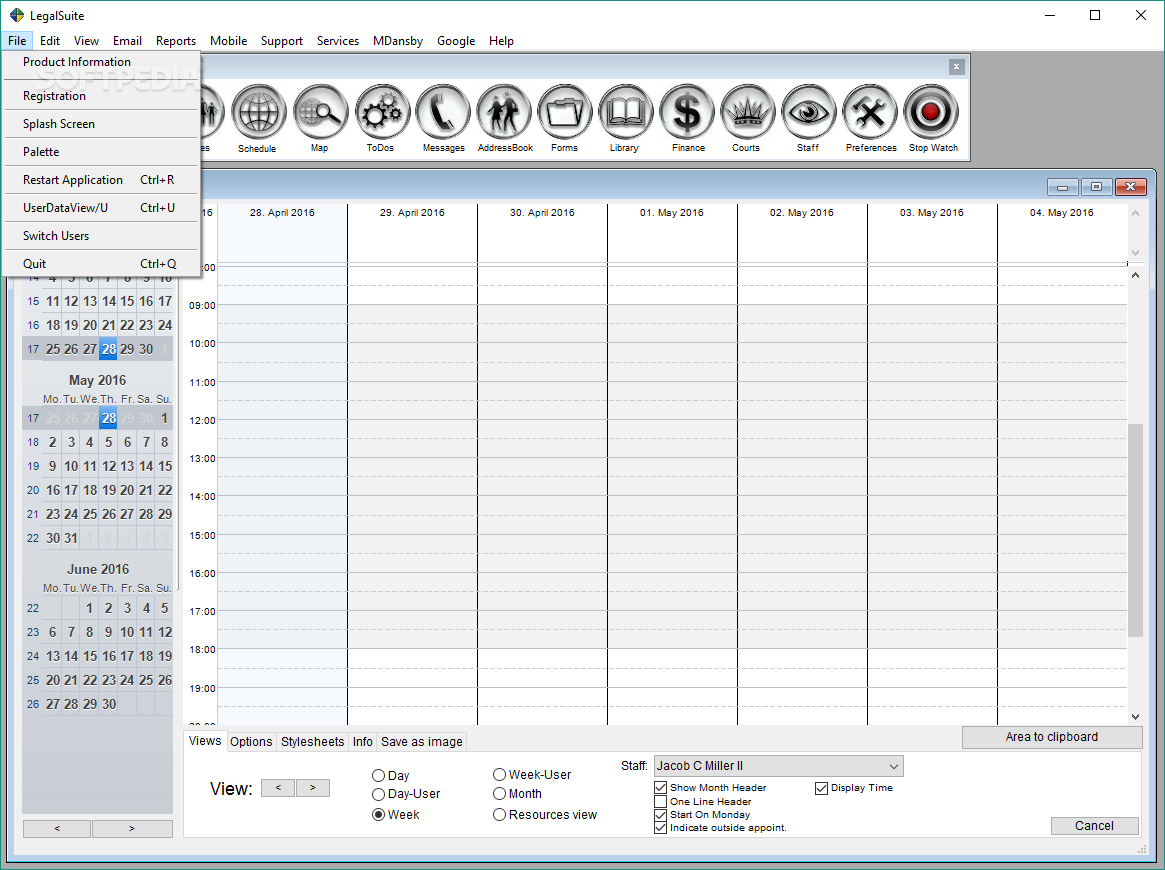Select UserDataView/U menu entry
Viewport: 1165px width, 870px height.
pyautogui.click(x=101, y=208)
